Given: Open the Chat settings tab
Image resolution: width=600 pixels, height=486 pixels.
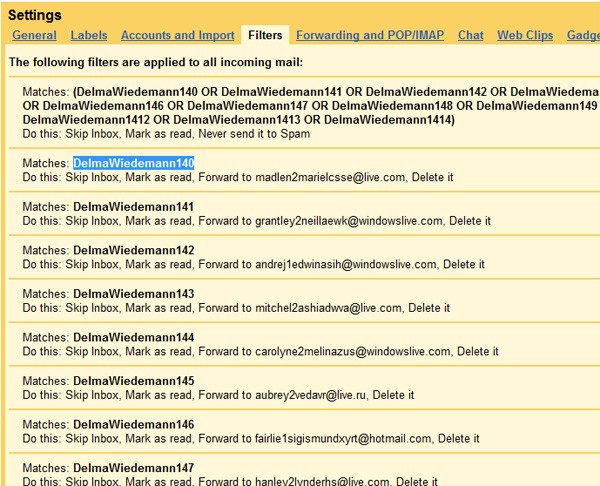Looking at the screenshot, I should coord(470,35).
